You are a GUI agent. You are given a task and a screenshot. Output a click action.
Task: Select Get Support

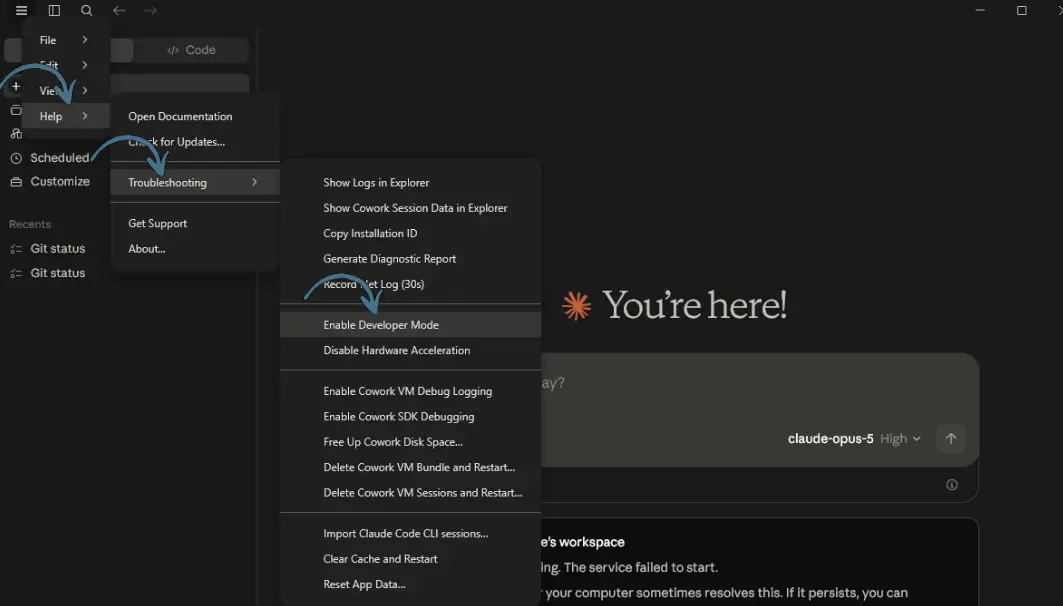[195, 223]
